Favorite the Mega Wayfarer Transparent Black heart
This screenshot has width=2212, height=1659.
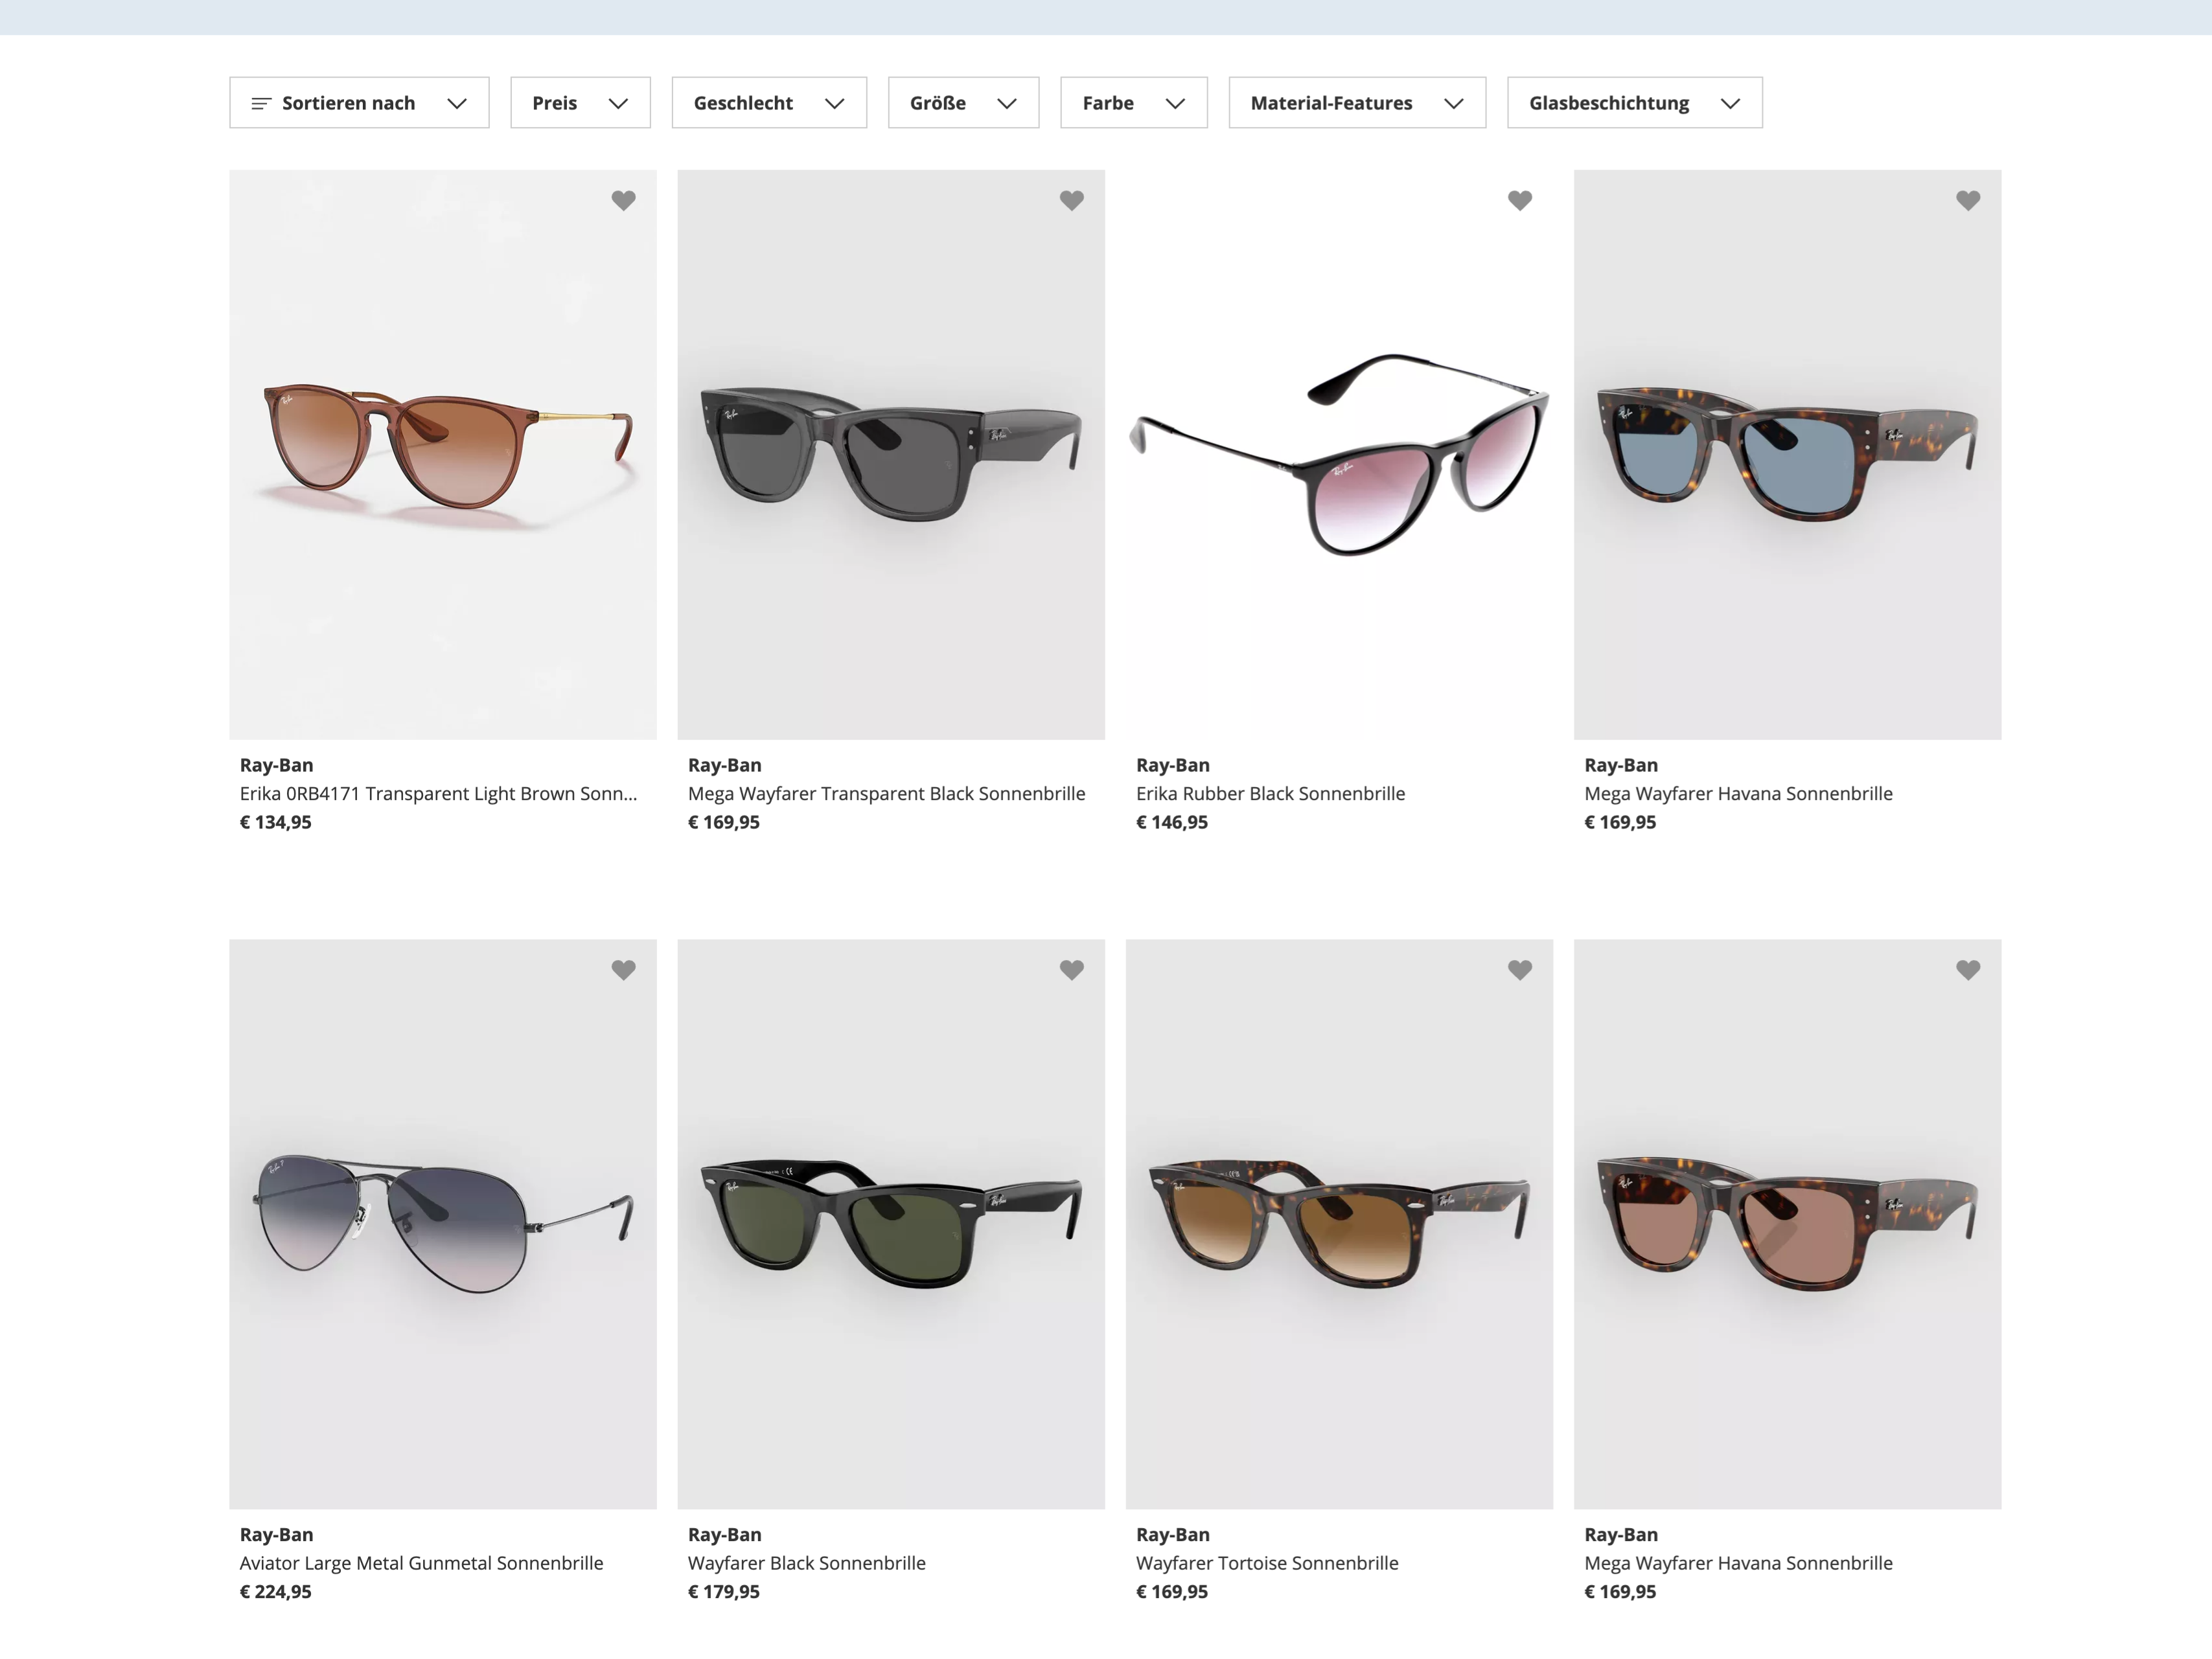pos(1071,201)
